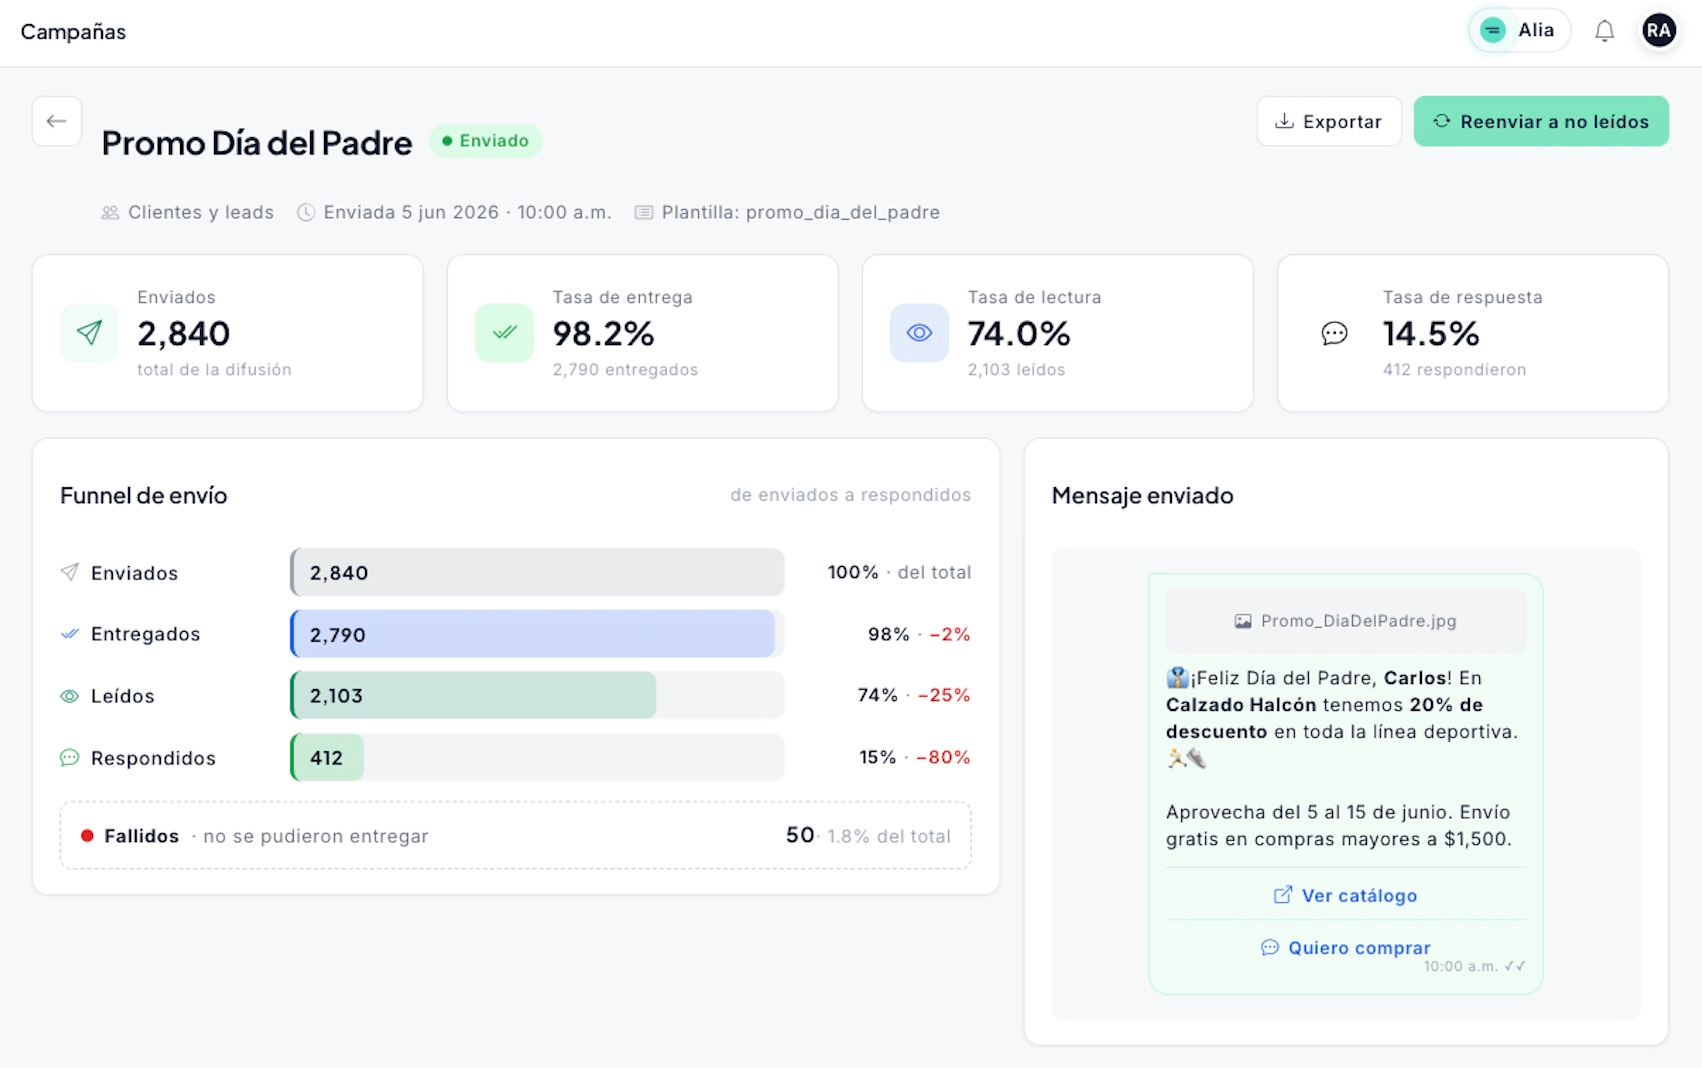
Task: Open the Ver catálogo link
Action: pyautogui.click(x=1345, y=895)
